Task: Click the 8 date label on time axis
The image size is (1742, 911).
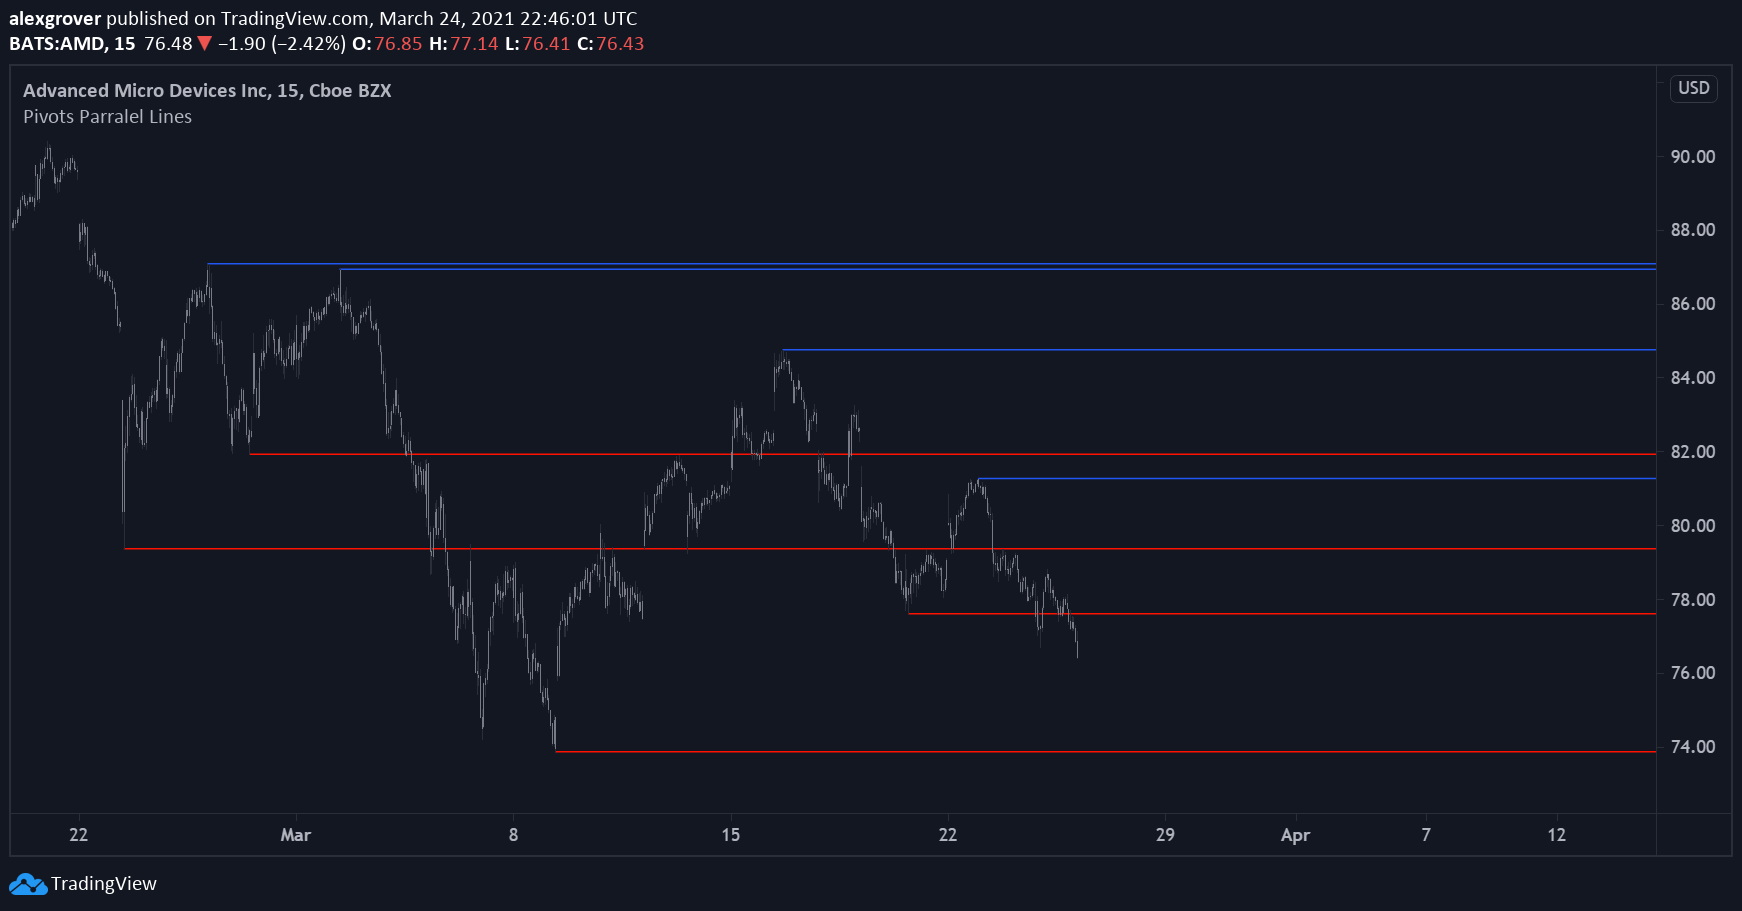Action: click(514, 835)
